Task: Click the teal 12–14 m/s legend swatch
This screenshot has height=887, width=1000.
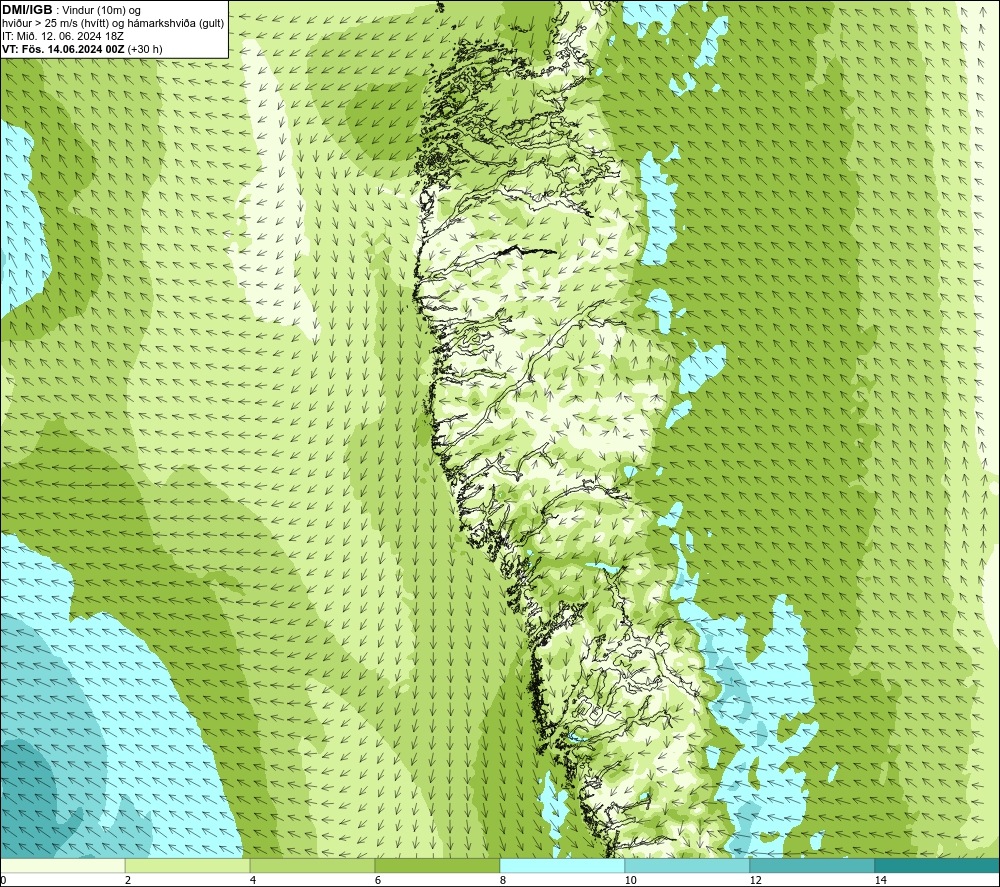Action: tap(812, 865)
